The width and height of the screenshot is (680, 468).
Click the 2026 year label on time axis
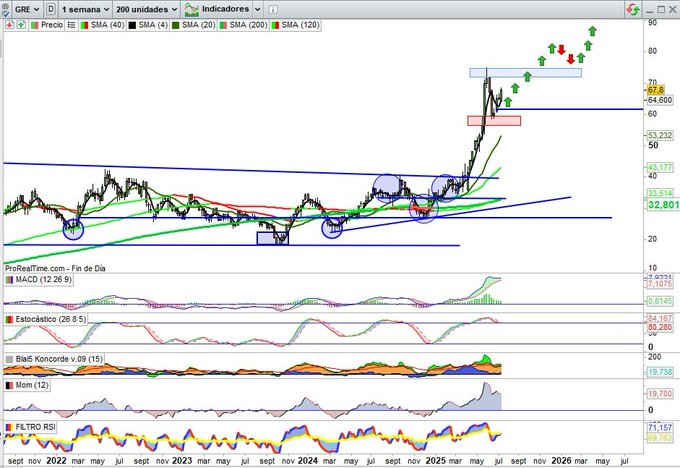[561, 461]
